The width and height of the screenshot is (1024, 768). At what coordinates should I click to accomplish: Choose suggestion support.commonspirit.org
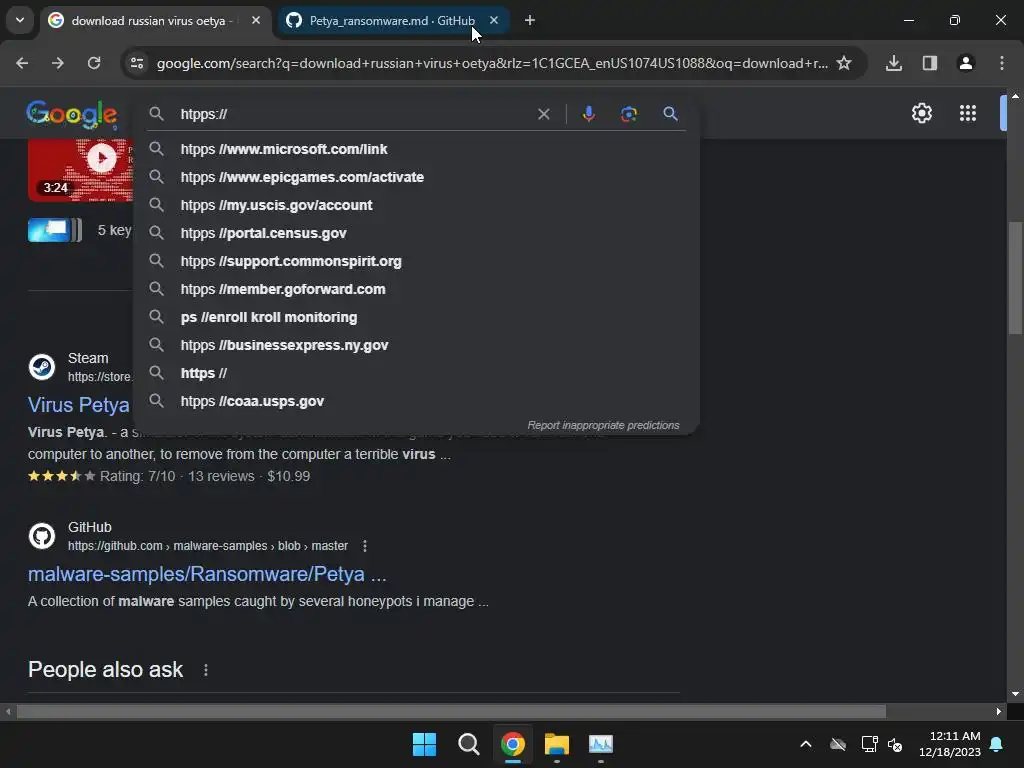[x=417, y=261]
